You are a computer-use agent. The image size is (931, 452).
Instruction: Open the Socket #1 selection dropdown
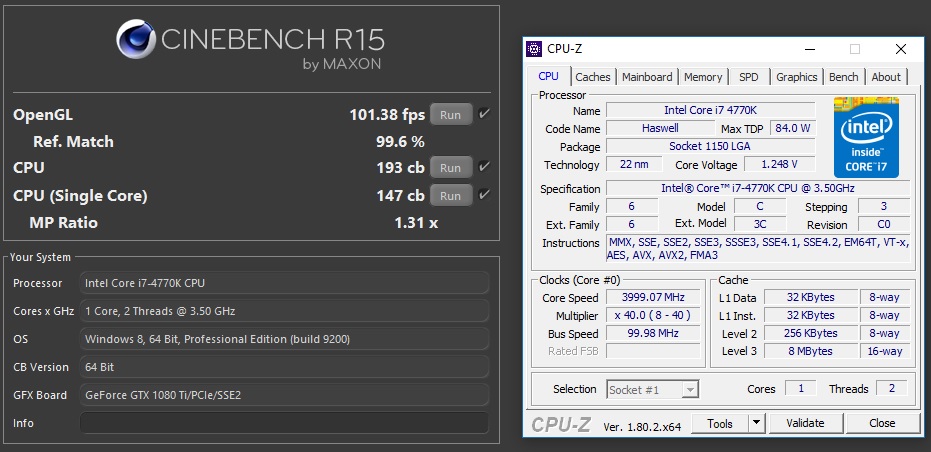653,390
